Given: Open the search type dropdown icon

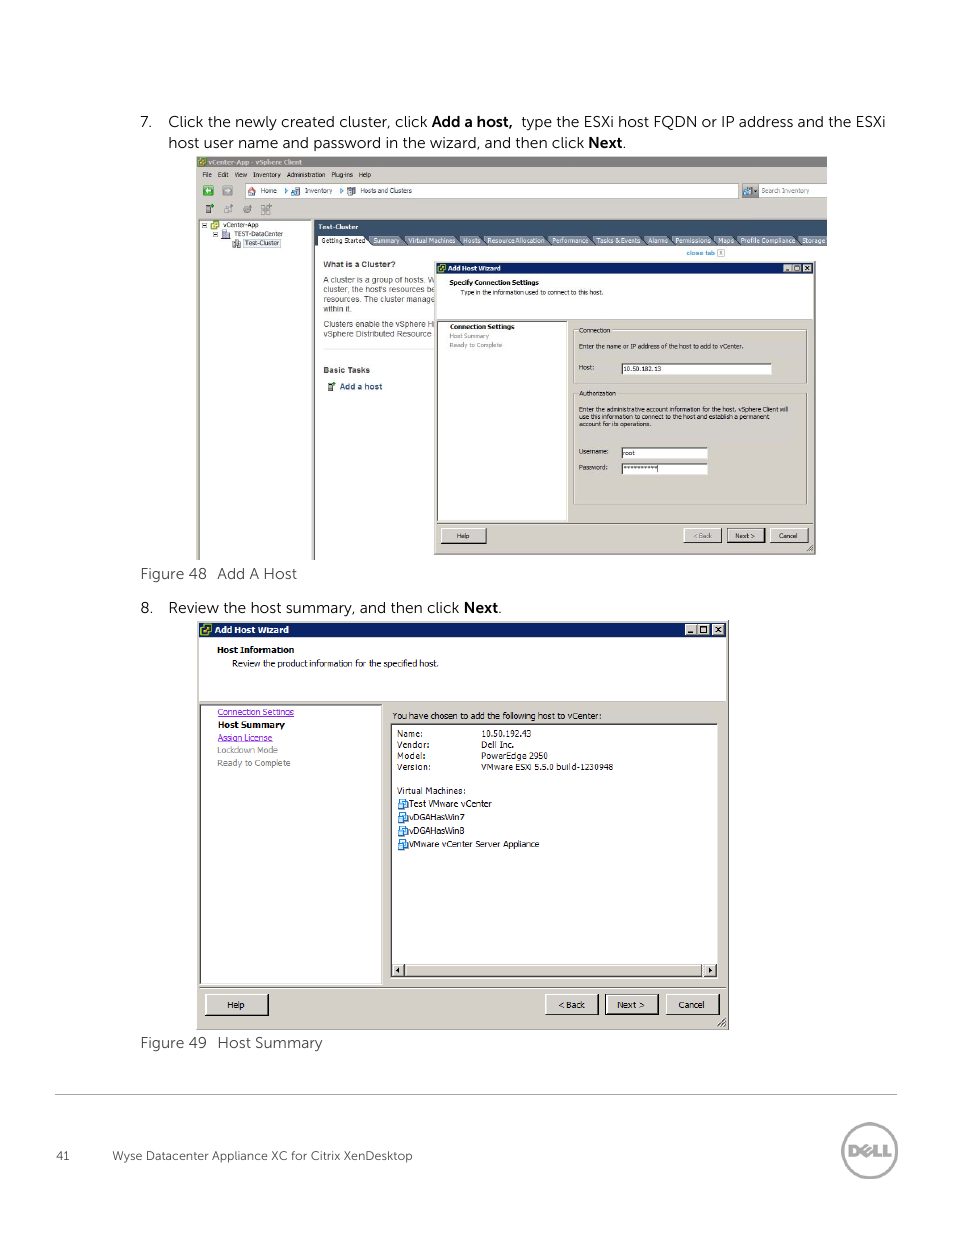Looking at the screenshot, I should (749, 191).
